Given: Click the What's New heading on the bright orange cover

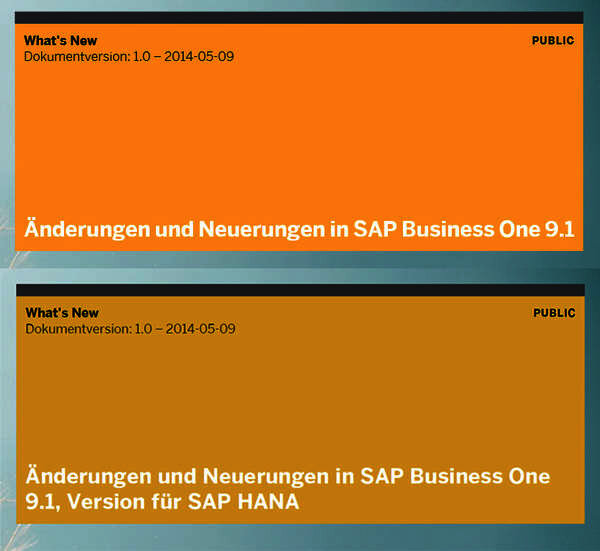Looking at the screenshot, I should (61, 41).
